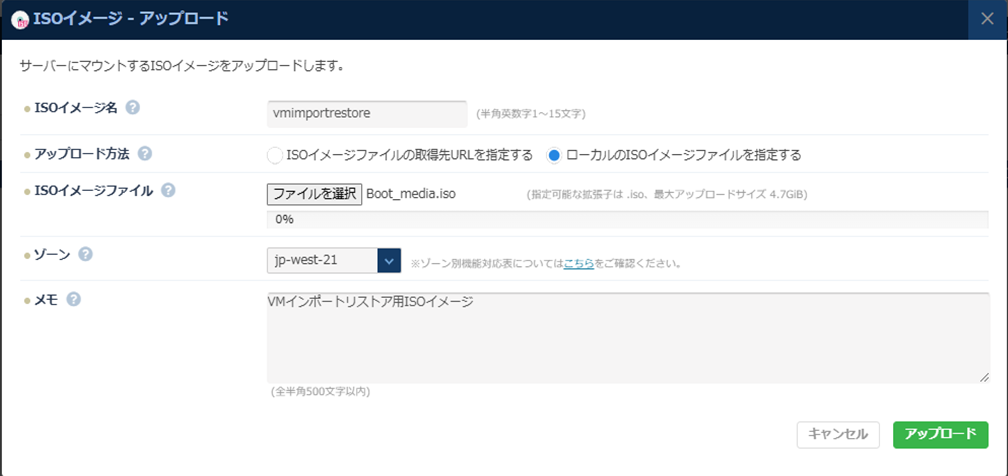Show help for the ゾーン field
Viewport: 1008px width, 476px height.
86,254
